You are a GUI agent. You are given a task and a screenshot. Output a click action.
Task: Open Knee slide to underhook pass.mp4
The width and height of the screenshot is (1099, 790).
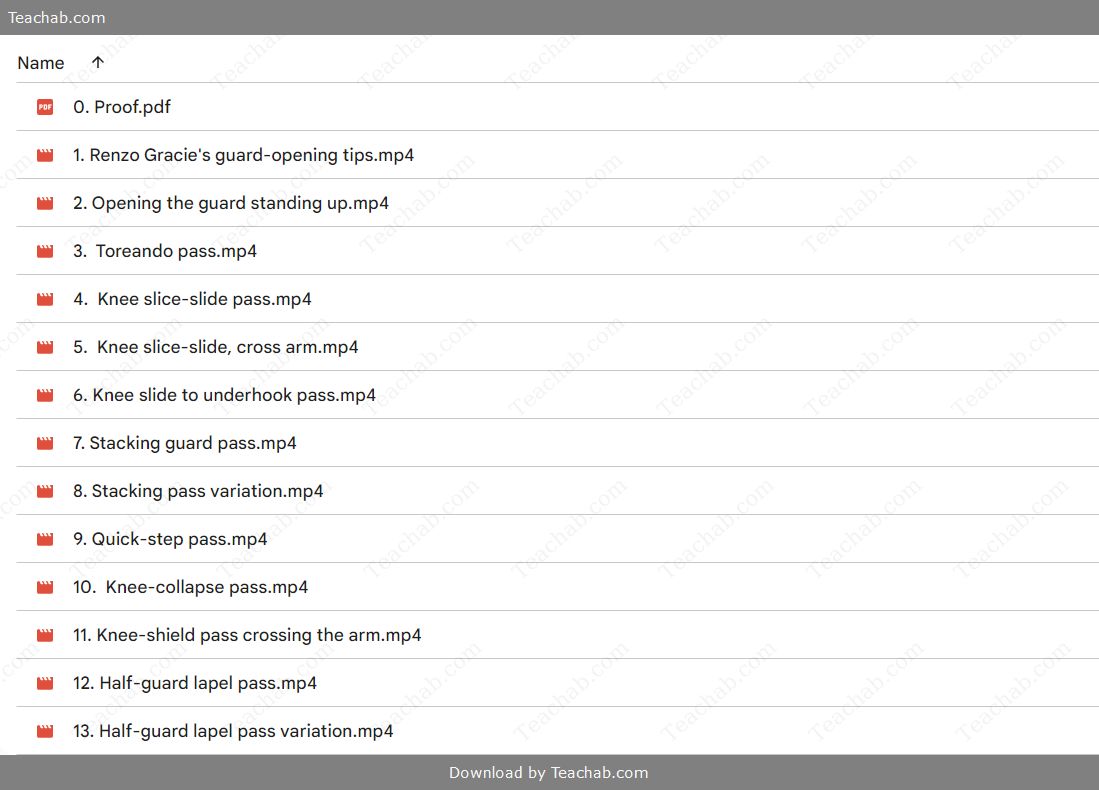click(224, 395)
